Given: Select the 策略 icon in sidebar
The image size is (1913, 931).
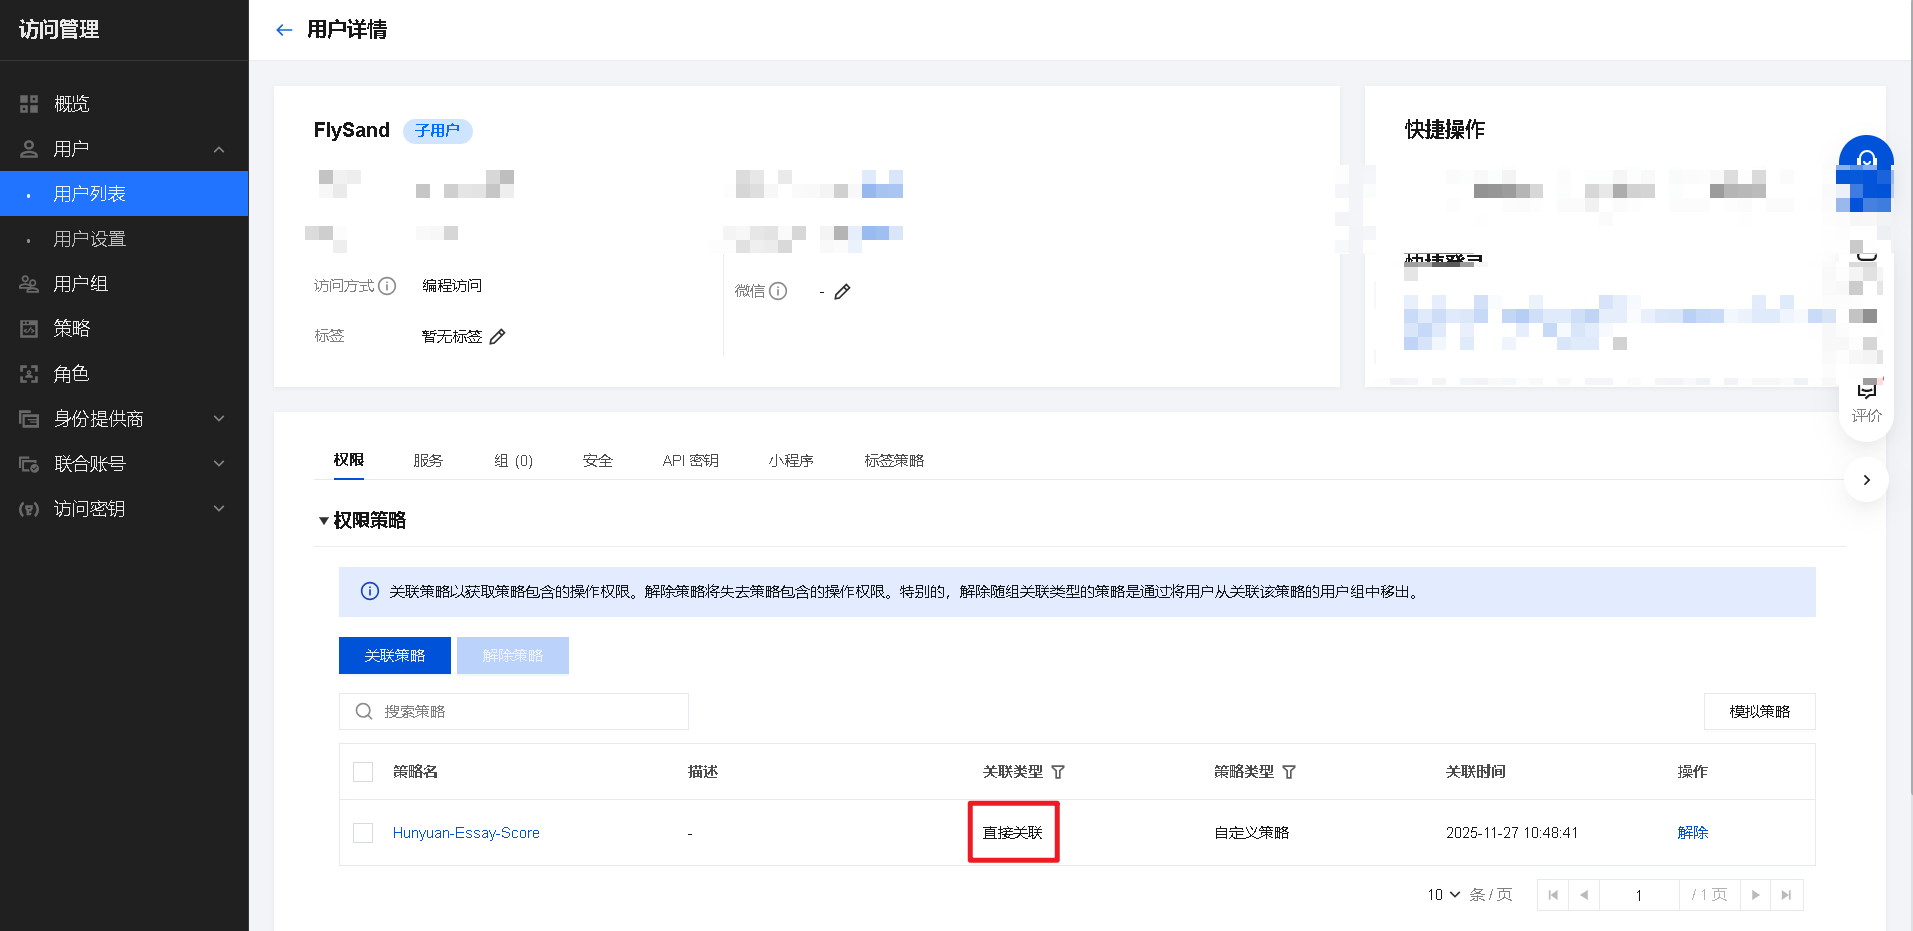Looking at the screenshot, I should [29, 329].
